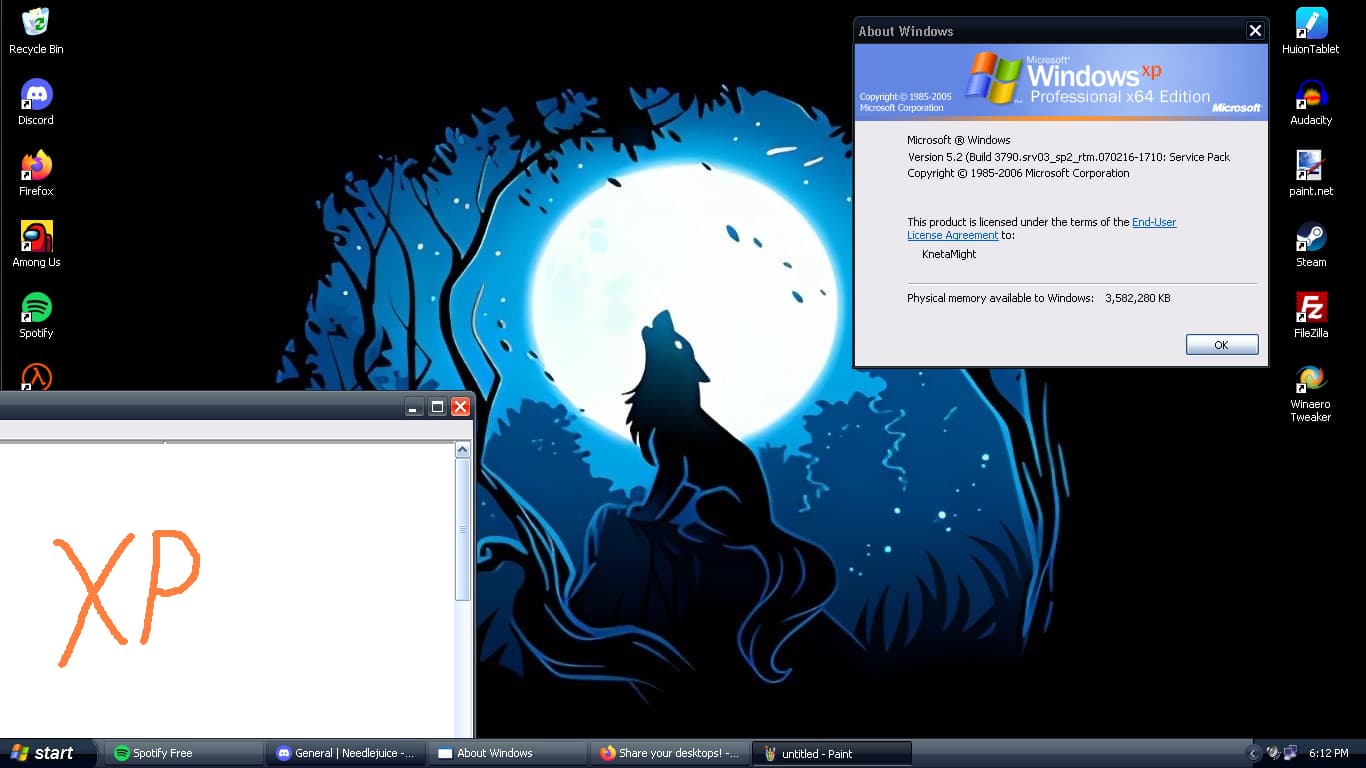Viewport: 1366px width, 768px height.
Task: Minimize the Paint window
Action: point(414,406)
